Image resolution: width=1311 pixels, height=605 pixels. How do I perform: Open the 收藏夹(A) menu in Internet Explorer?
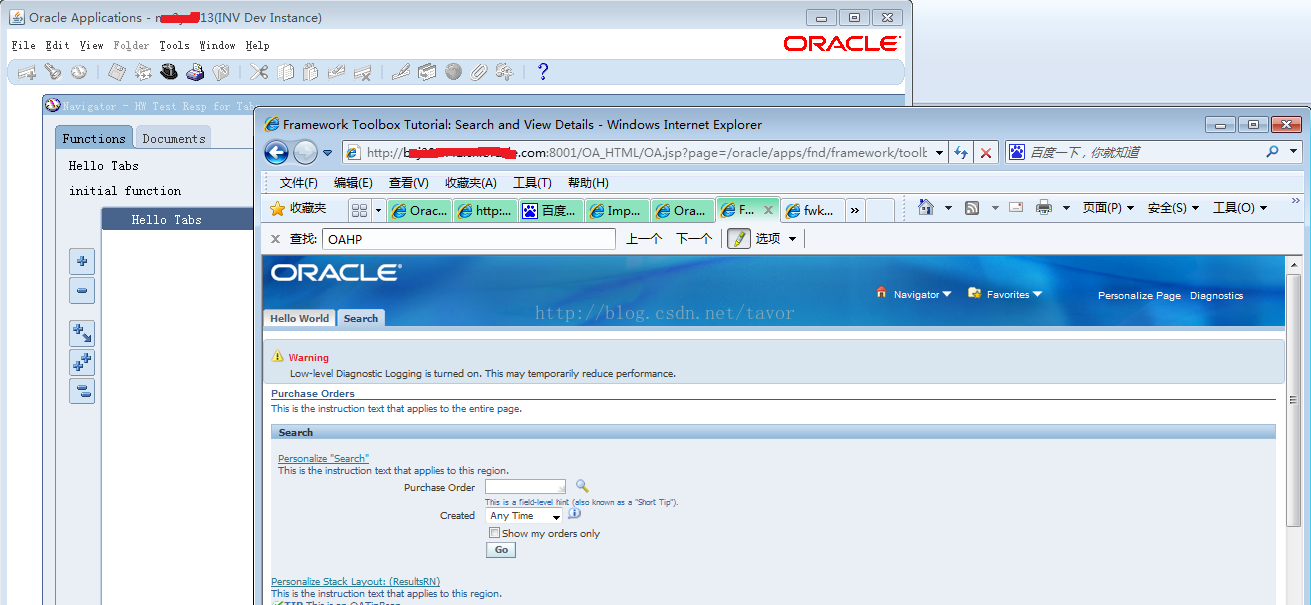pyautogui.click(x=470, y=183)
